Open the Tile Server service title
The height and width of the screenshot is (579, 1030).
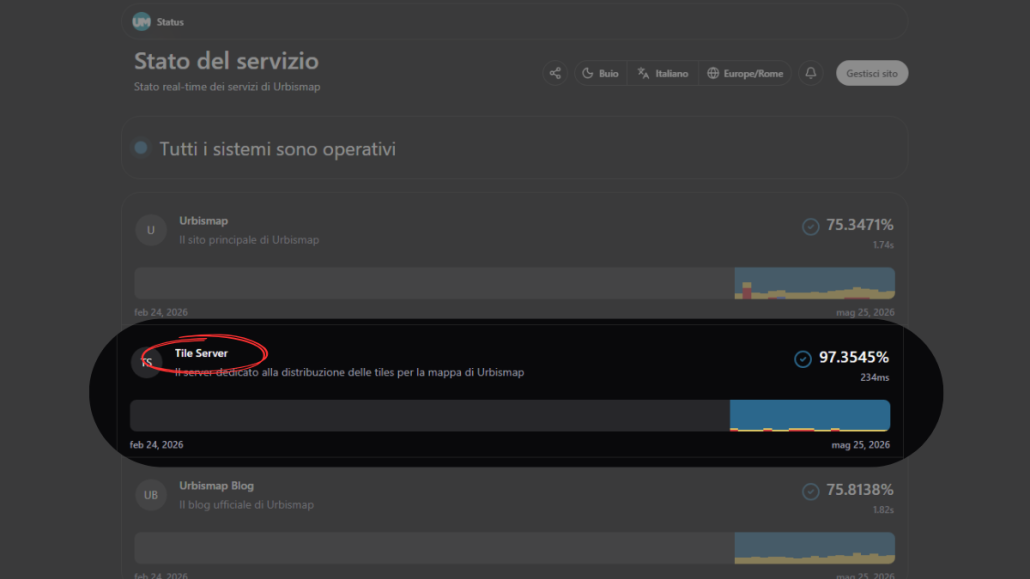201,353
